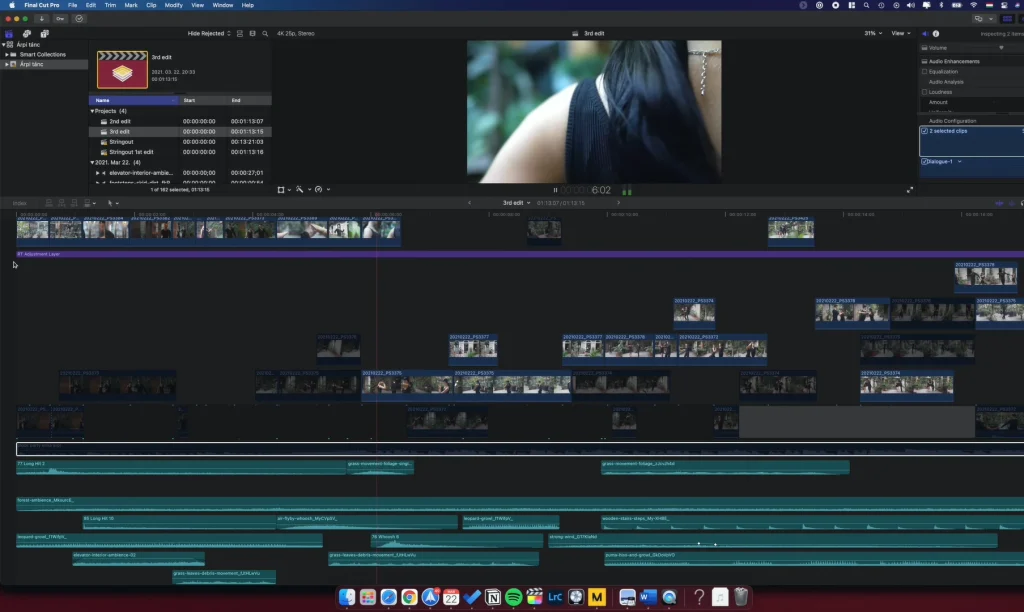Open the browser search magnifier

click(265, 33)
